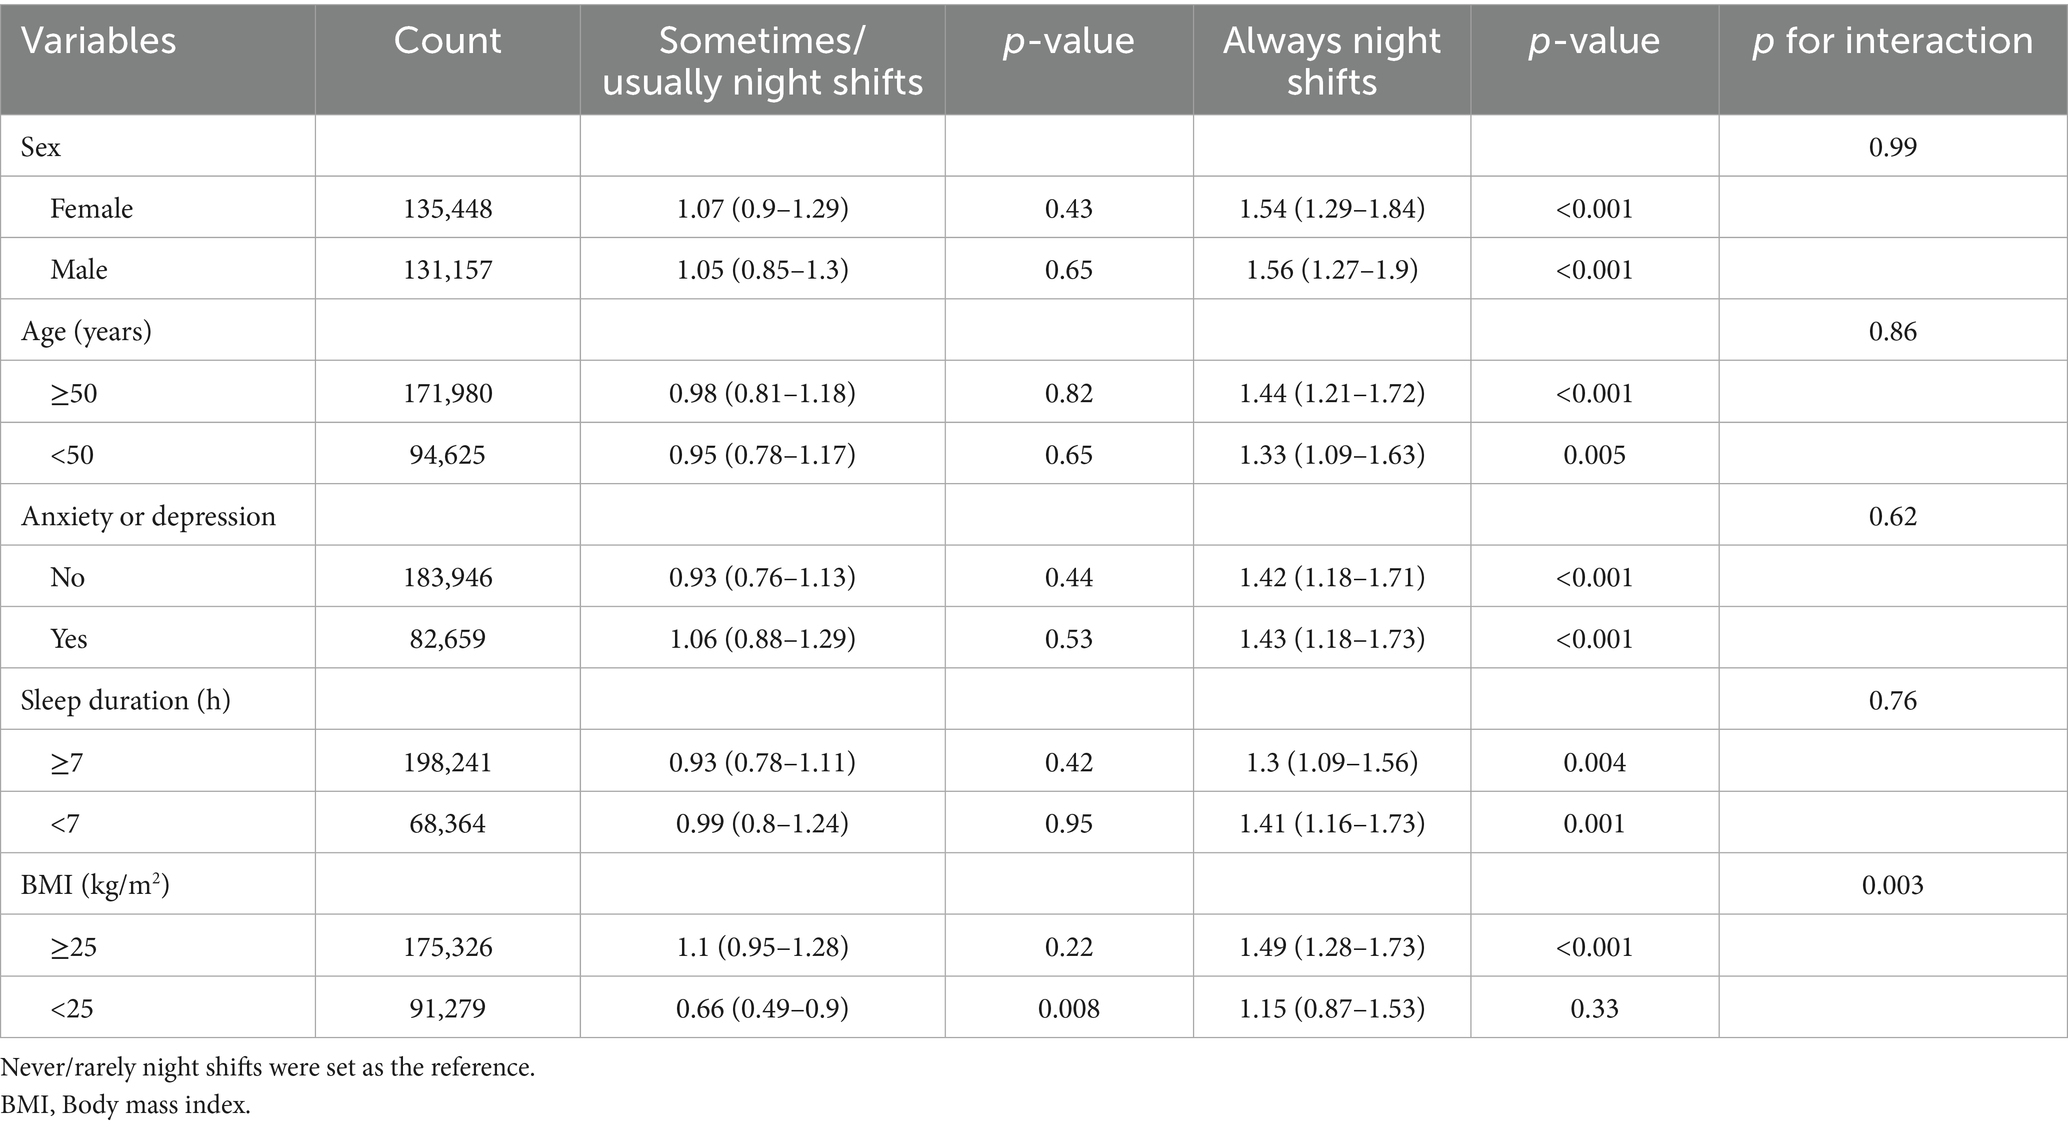Click the "Always night shifts" header cell
Viewport: 2068px width, 1127px height.
(x=1331, y=61)
